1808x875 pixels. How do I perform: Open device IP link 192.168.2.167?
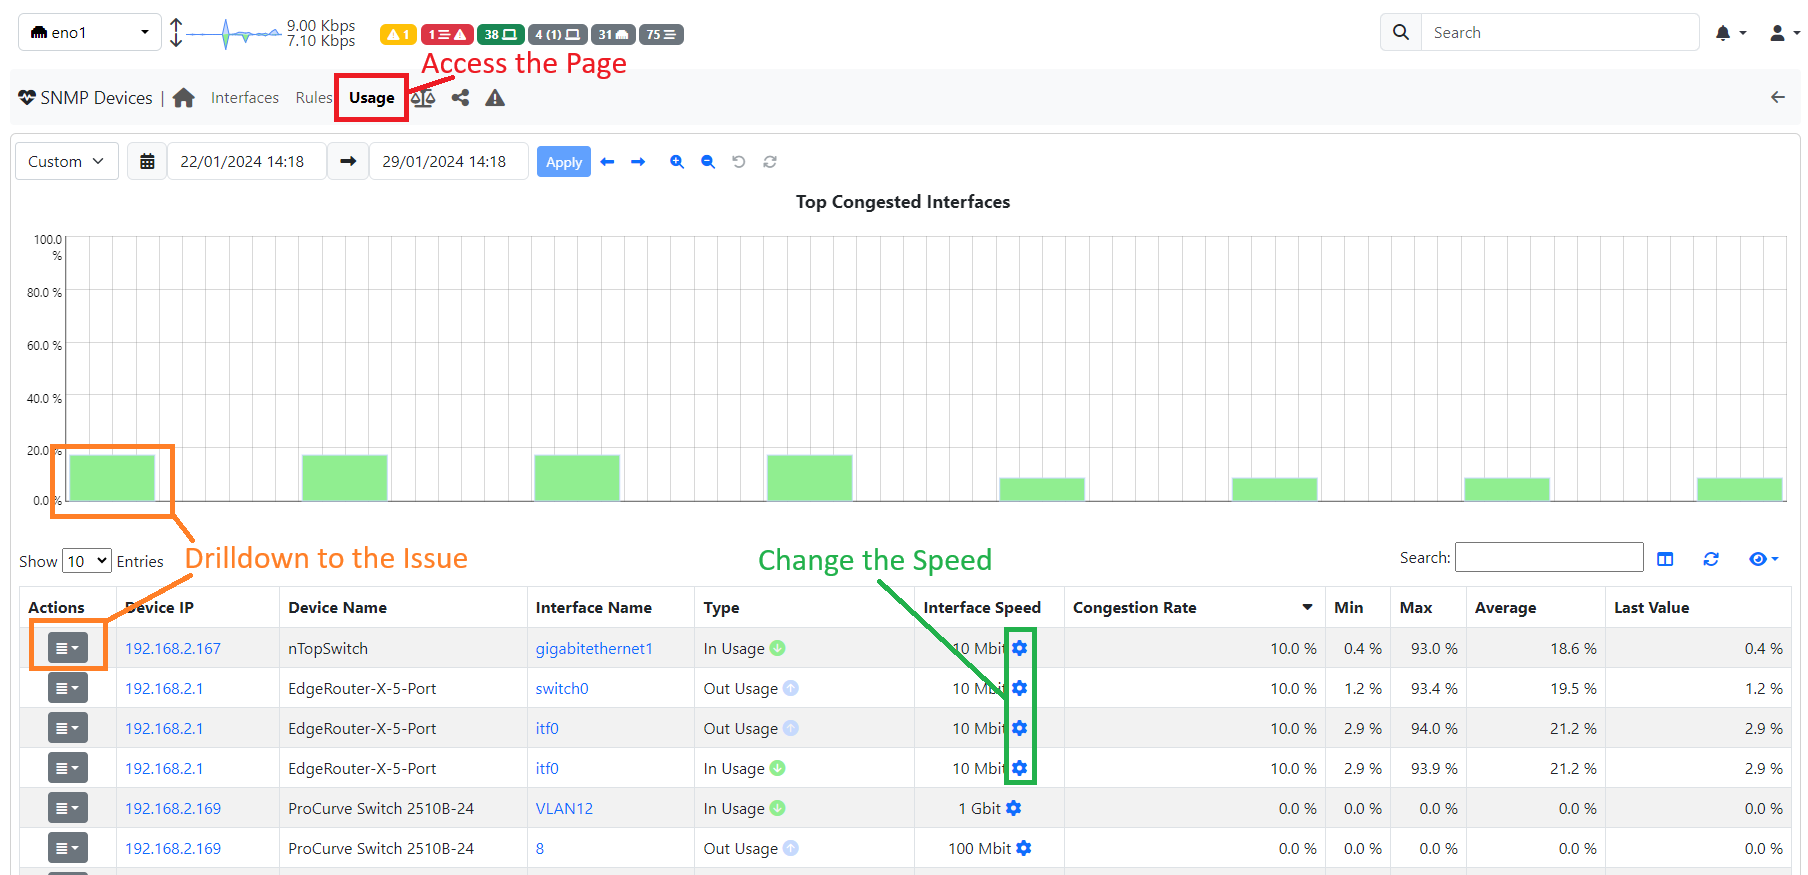tap(173, 648)
